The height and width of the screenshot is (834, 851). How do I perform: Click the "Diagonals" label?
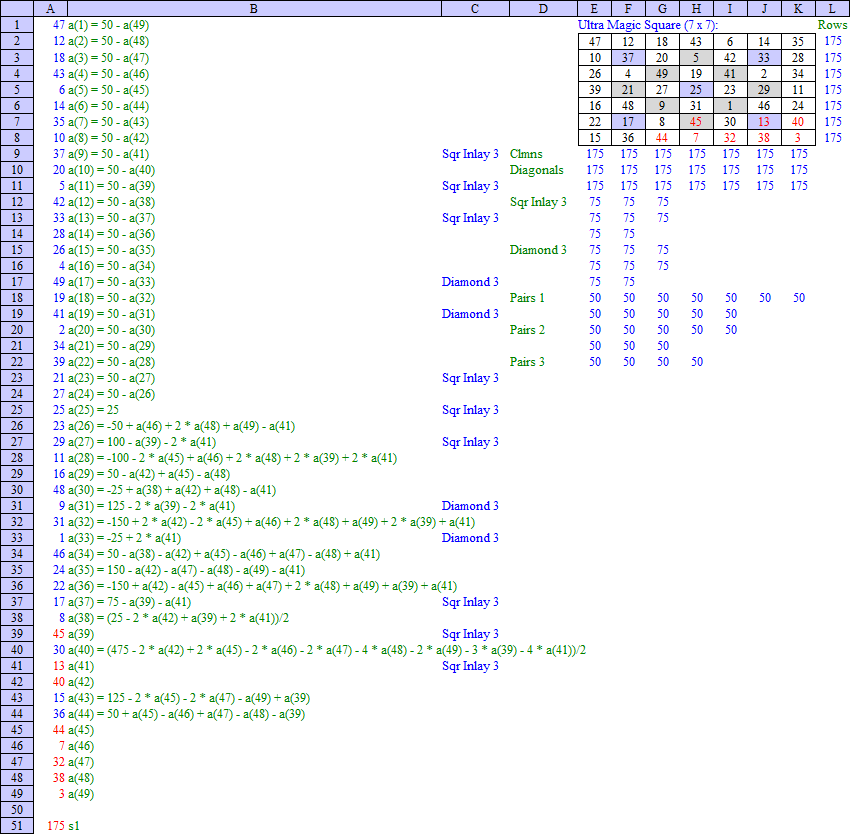pyautogui.click(x=536, y=170)
